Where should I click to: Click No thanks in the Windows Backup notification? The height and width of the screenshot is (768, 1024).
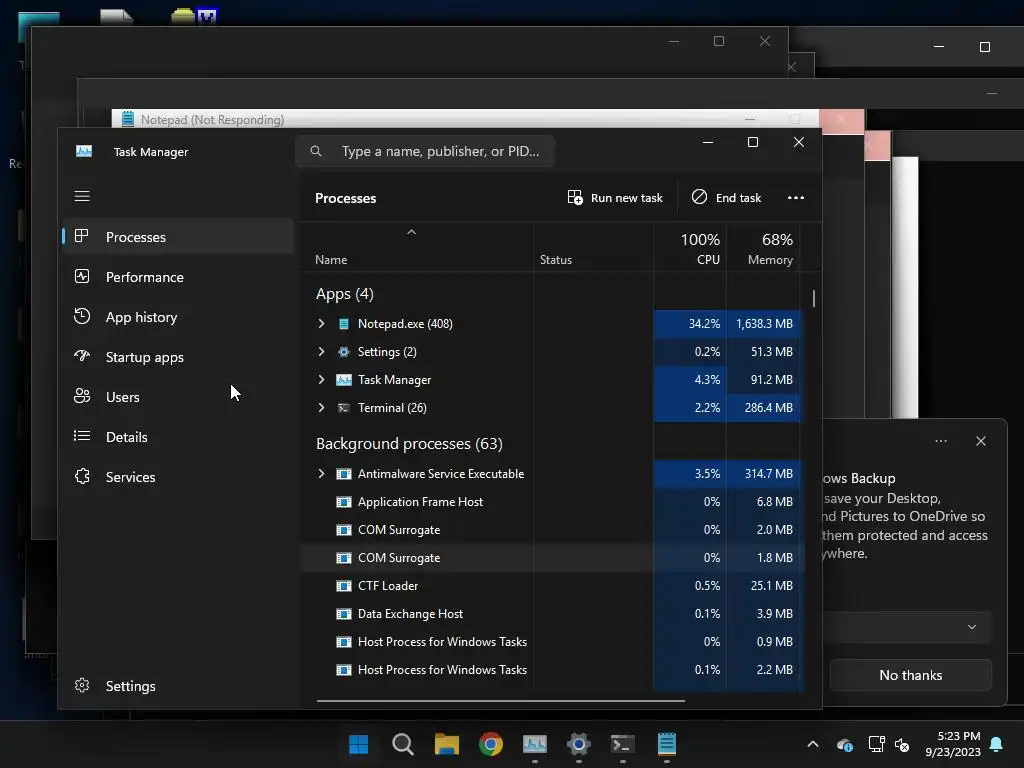point(910,675)
